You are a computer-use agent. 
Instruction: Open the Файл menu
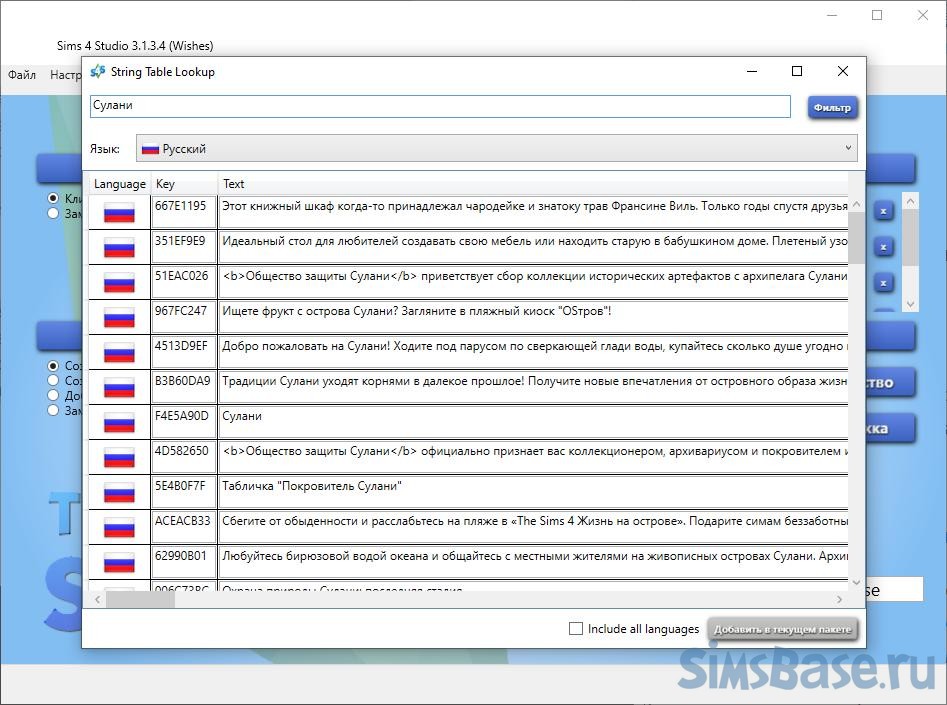point(22,75)
